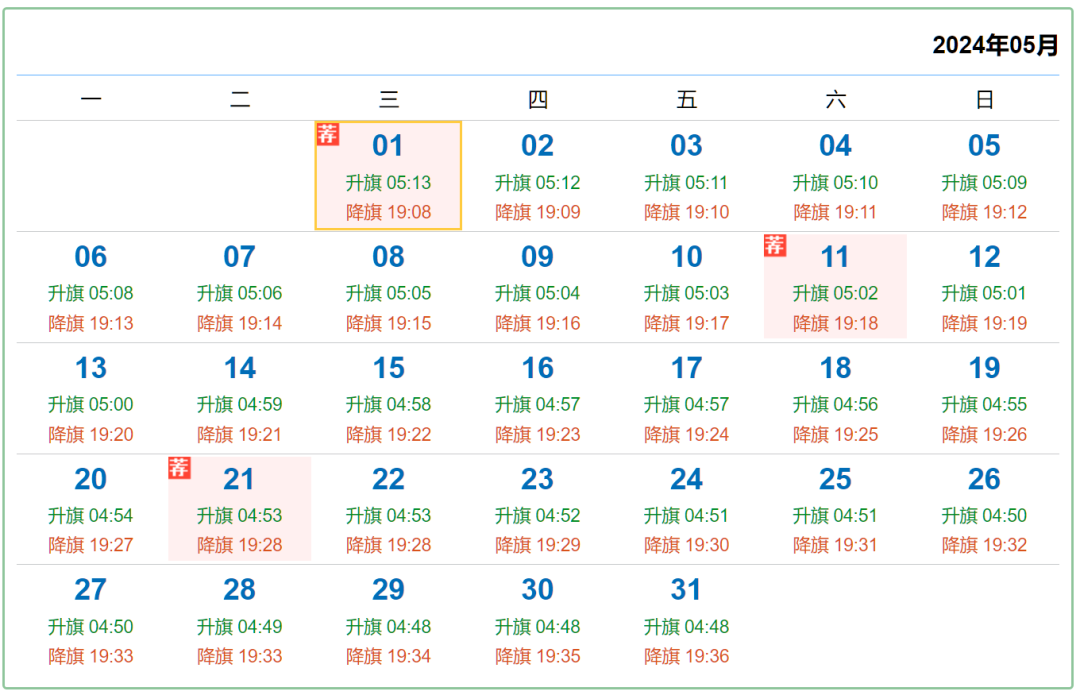The height and width of the screenshot is (699, 1080).
Task: Click 降旗 19:24 under date 17
Action: [686, 435]
